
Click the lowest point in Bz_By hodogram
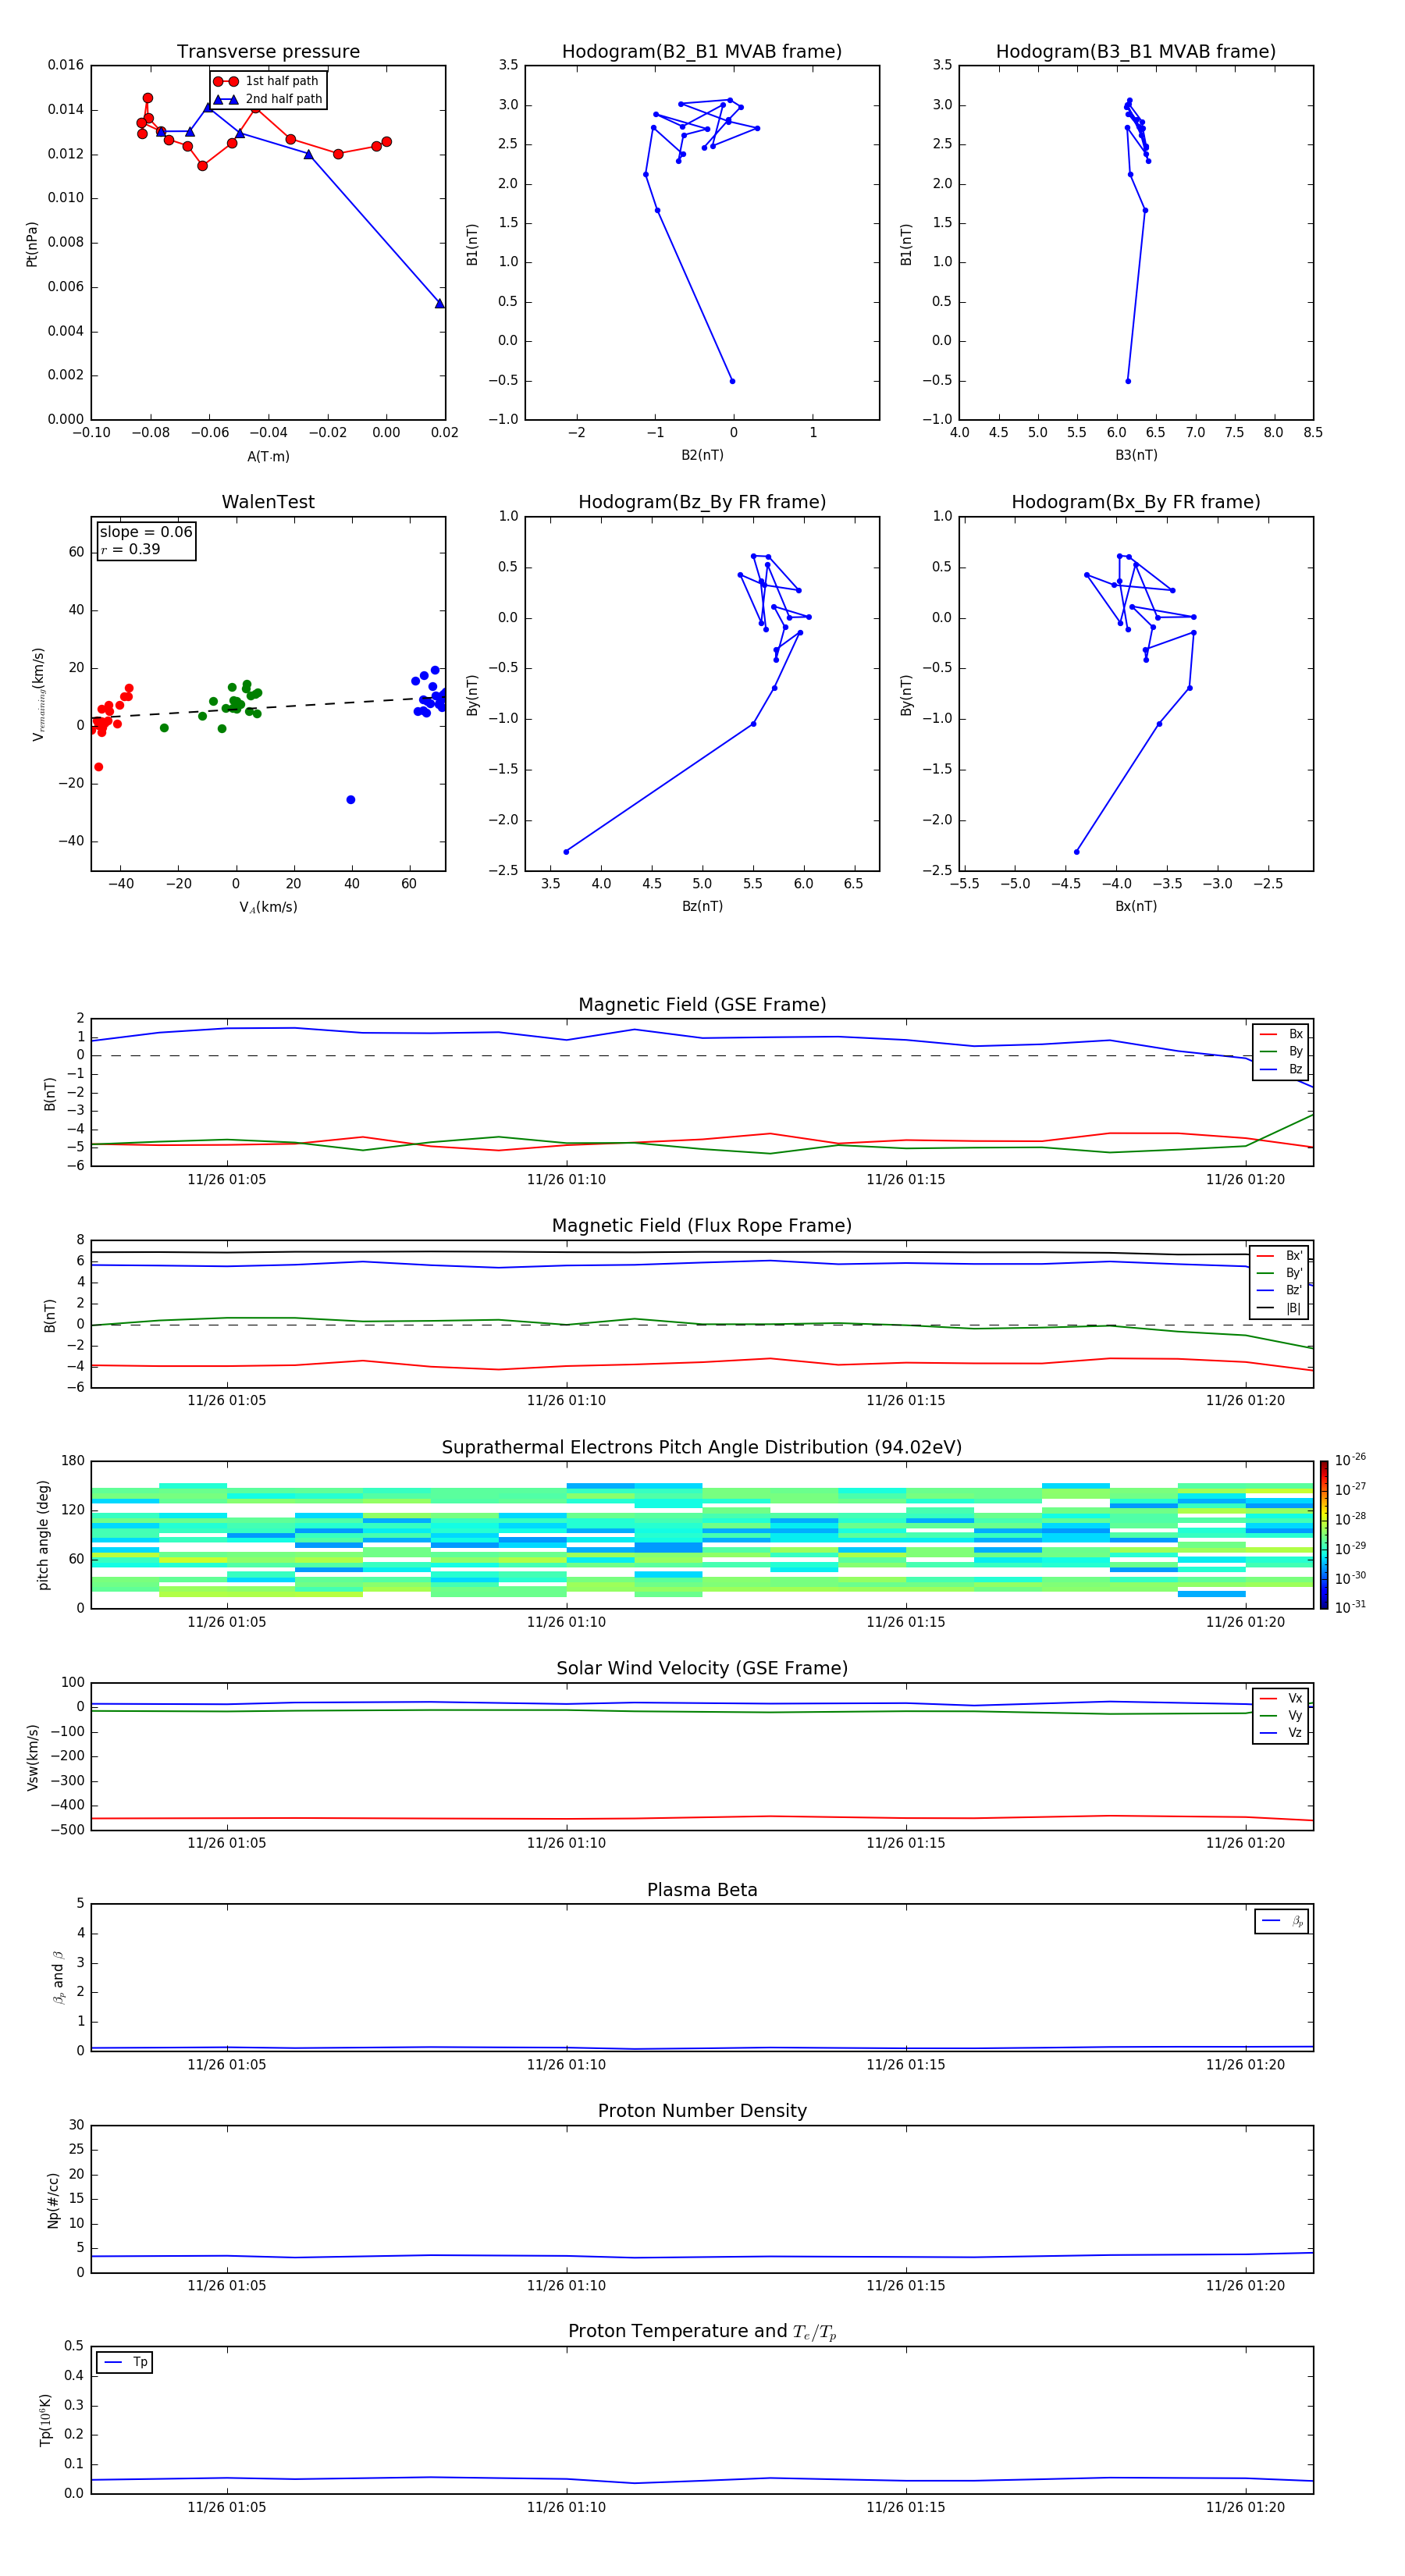click(566, 852)
